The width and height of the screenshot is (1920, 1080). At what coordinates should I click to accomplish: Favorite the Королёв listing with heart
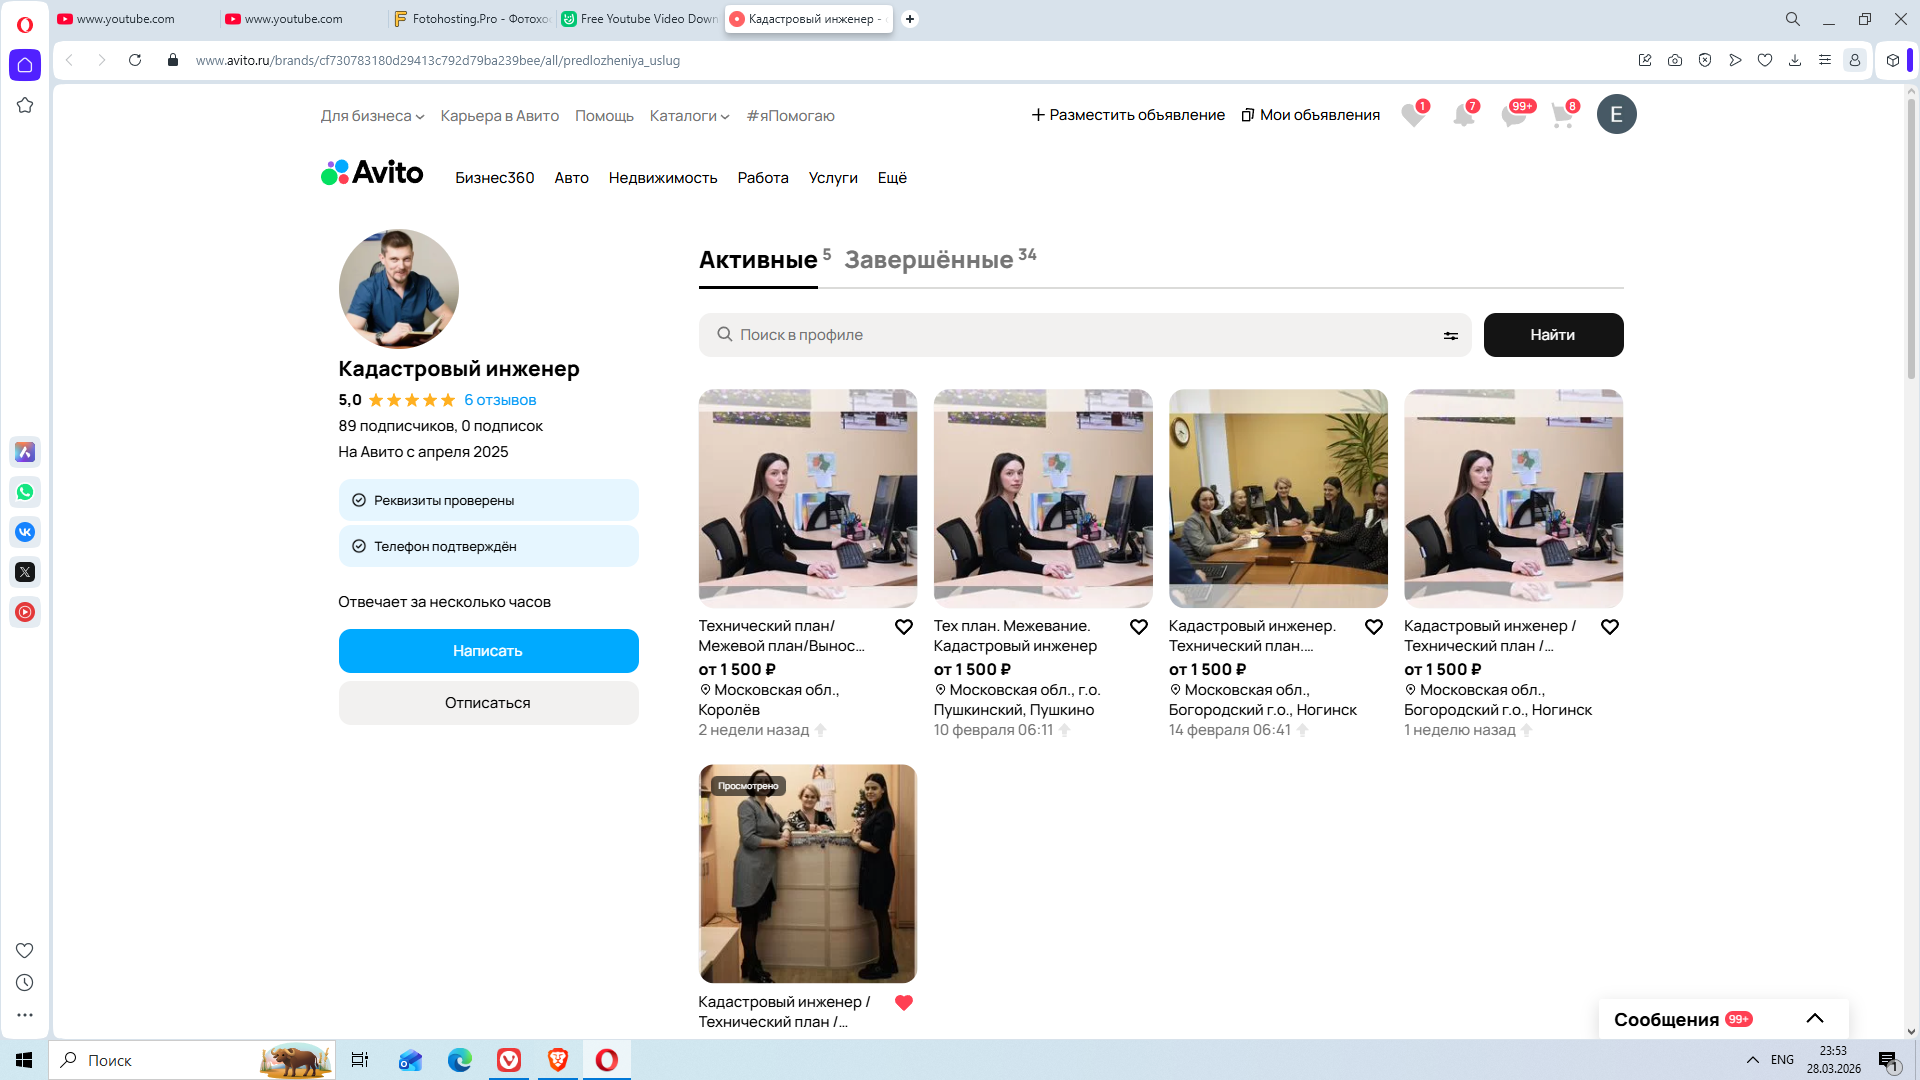tap(904, 627)
